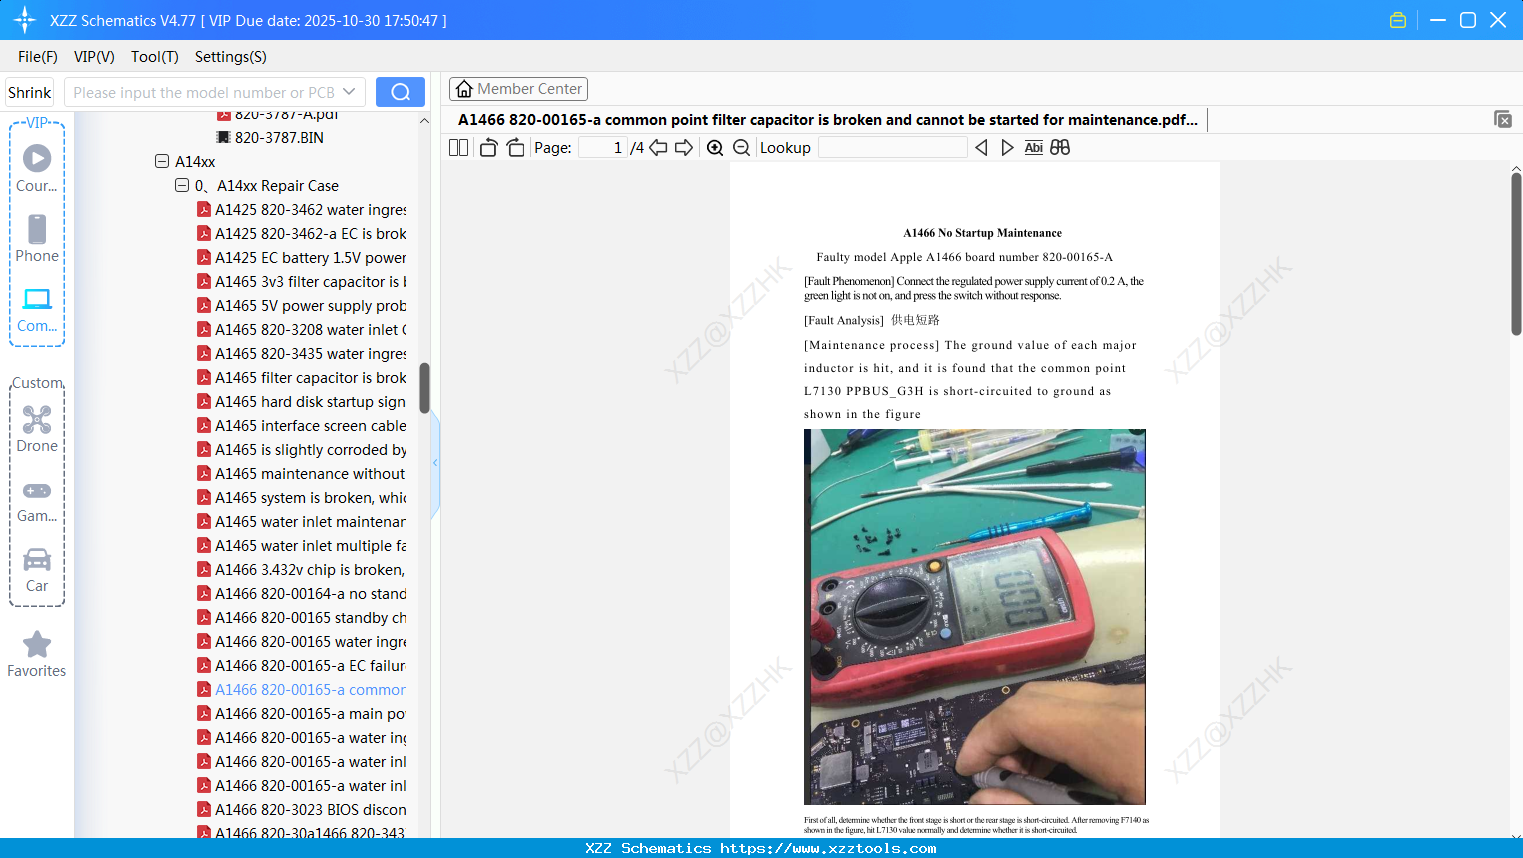Click the document viewer vertical scrollbar thumb

coord(1516,254)
